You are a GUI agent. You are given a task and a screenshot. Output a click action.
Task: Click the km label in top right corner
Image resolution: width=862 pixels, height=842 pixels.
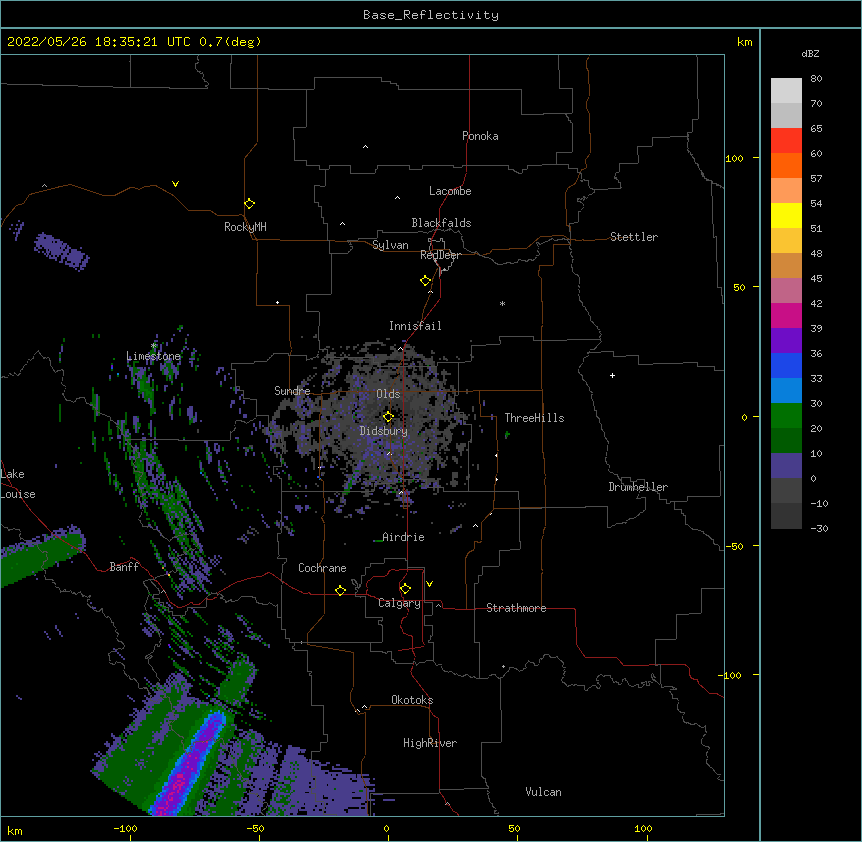click(x=744, y=42)
